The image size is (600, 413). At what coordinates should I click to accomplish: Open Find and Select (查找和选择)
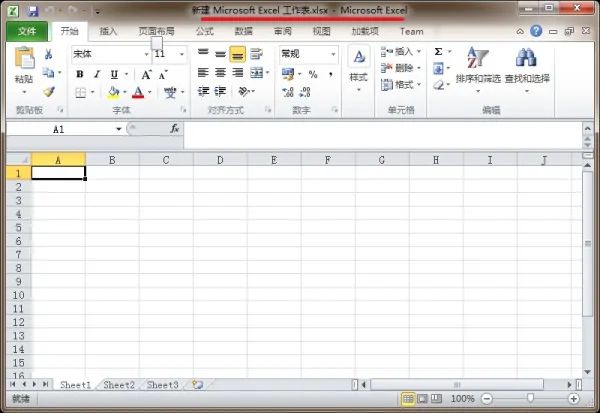coord(527,70)
